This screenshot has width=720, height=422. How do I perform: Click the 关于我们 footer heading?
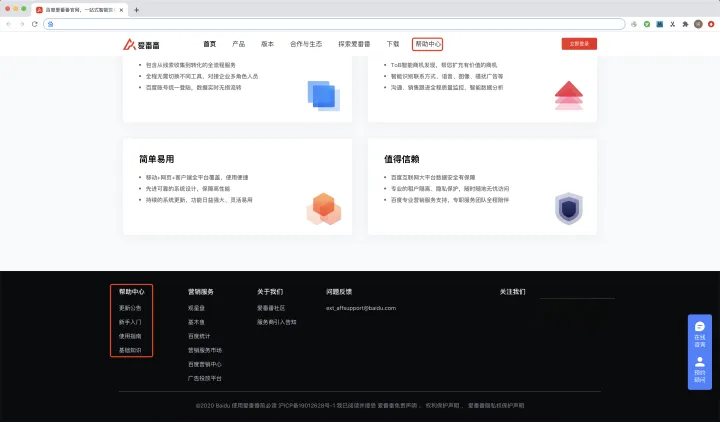click(270, 292)
